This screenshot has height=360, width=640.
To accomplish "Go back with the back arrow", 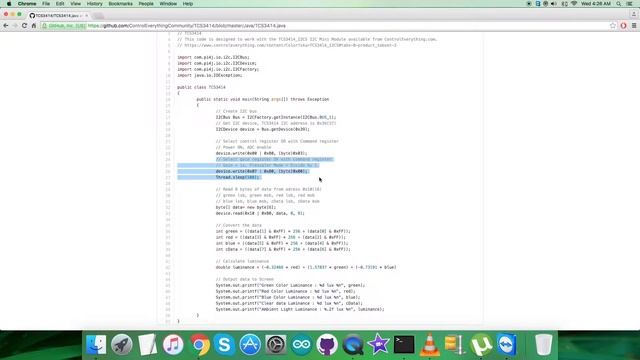I will click(x=6, y=26).
